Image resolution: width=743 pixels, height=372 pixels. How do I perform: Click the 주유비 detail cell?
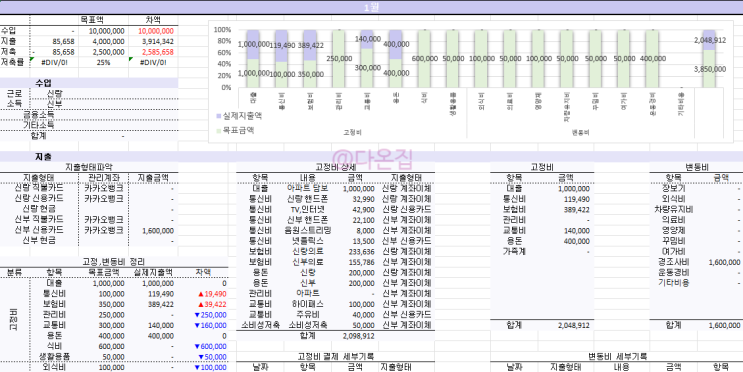tap(309, 315)
